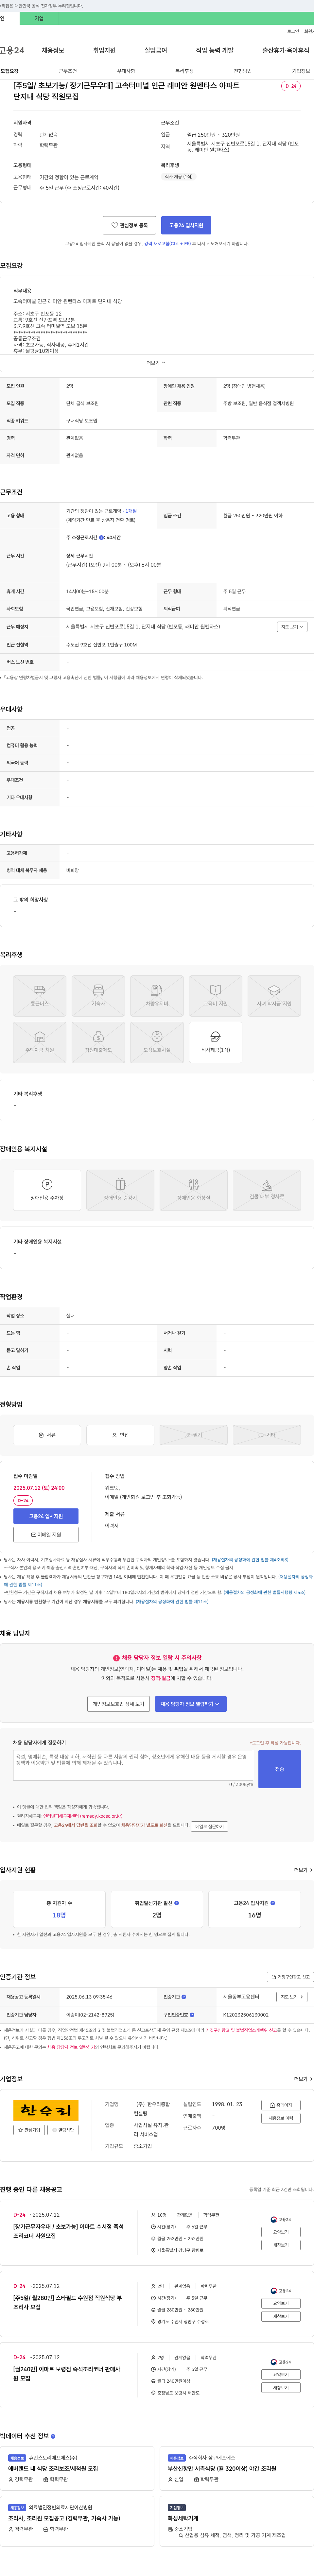Click the 자녀 학자금 지원 icon
314x2576 pixels.
274,996
